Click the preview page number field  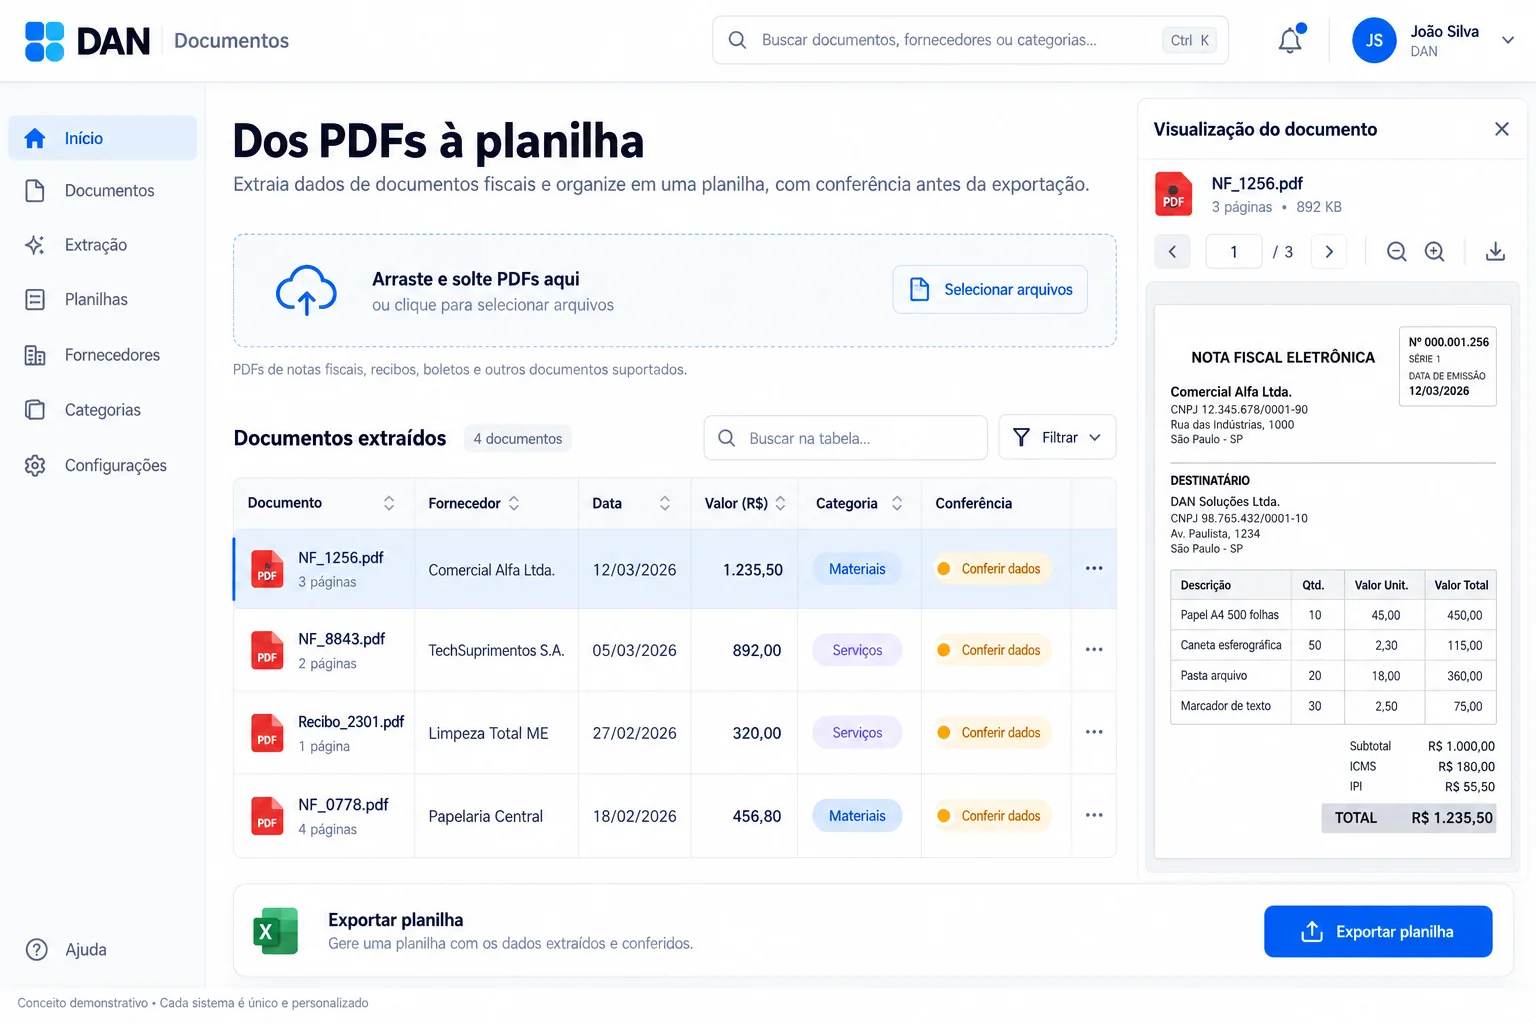[1234, 252]
